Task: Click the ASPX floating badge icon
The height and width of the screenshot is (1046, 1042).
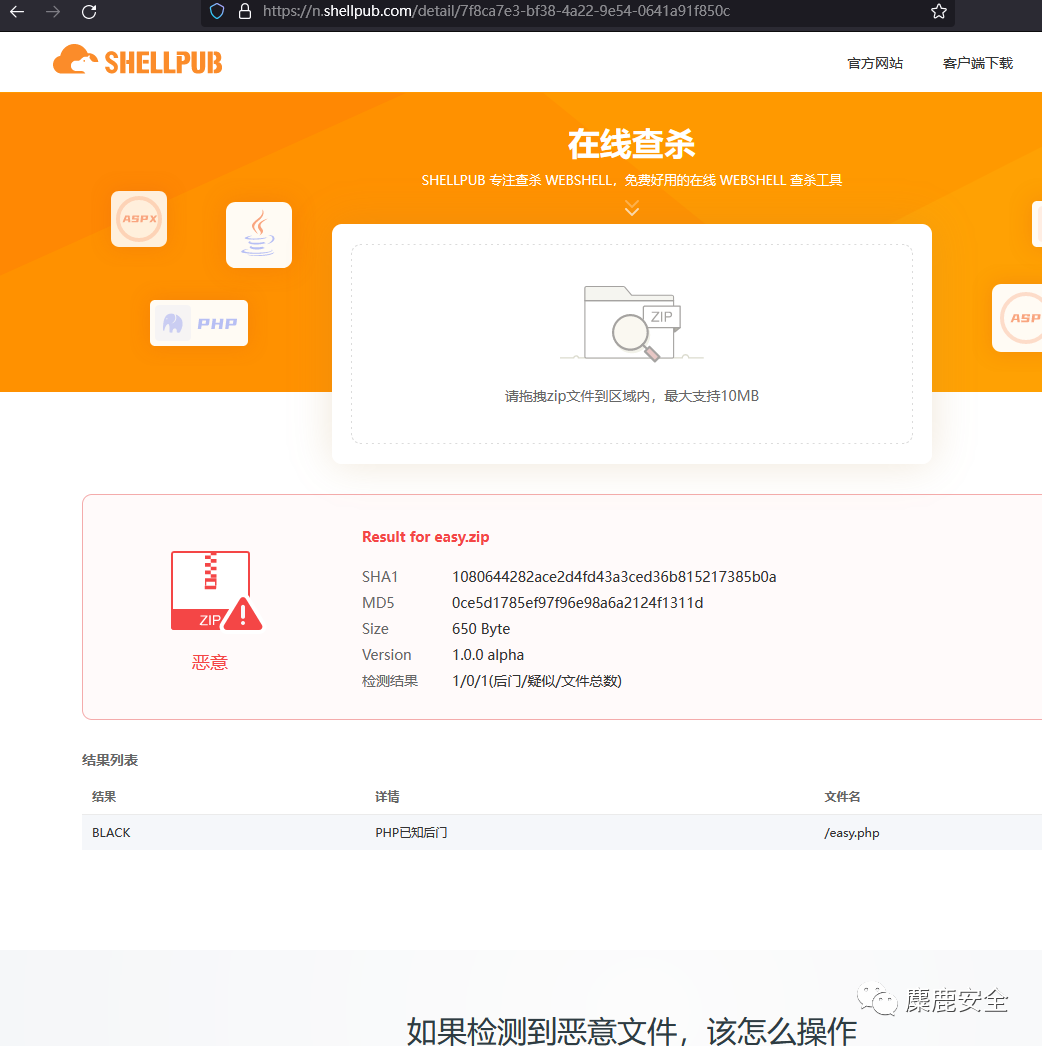Action: click(x=139, y=219)
